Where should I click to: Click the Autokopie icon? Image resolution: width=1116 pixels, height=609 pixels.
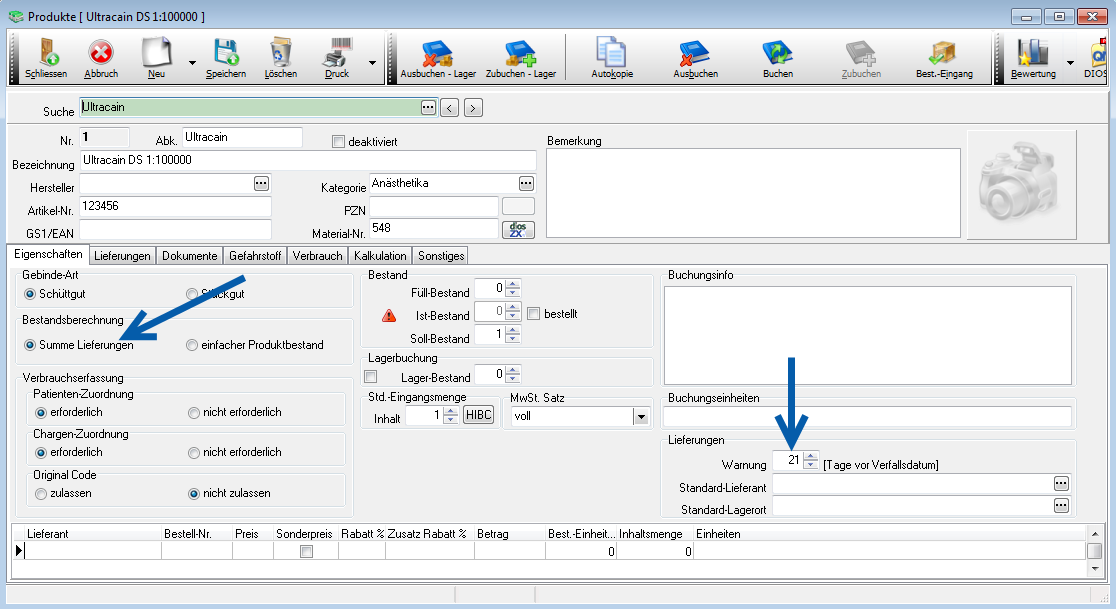point(611,53)
